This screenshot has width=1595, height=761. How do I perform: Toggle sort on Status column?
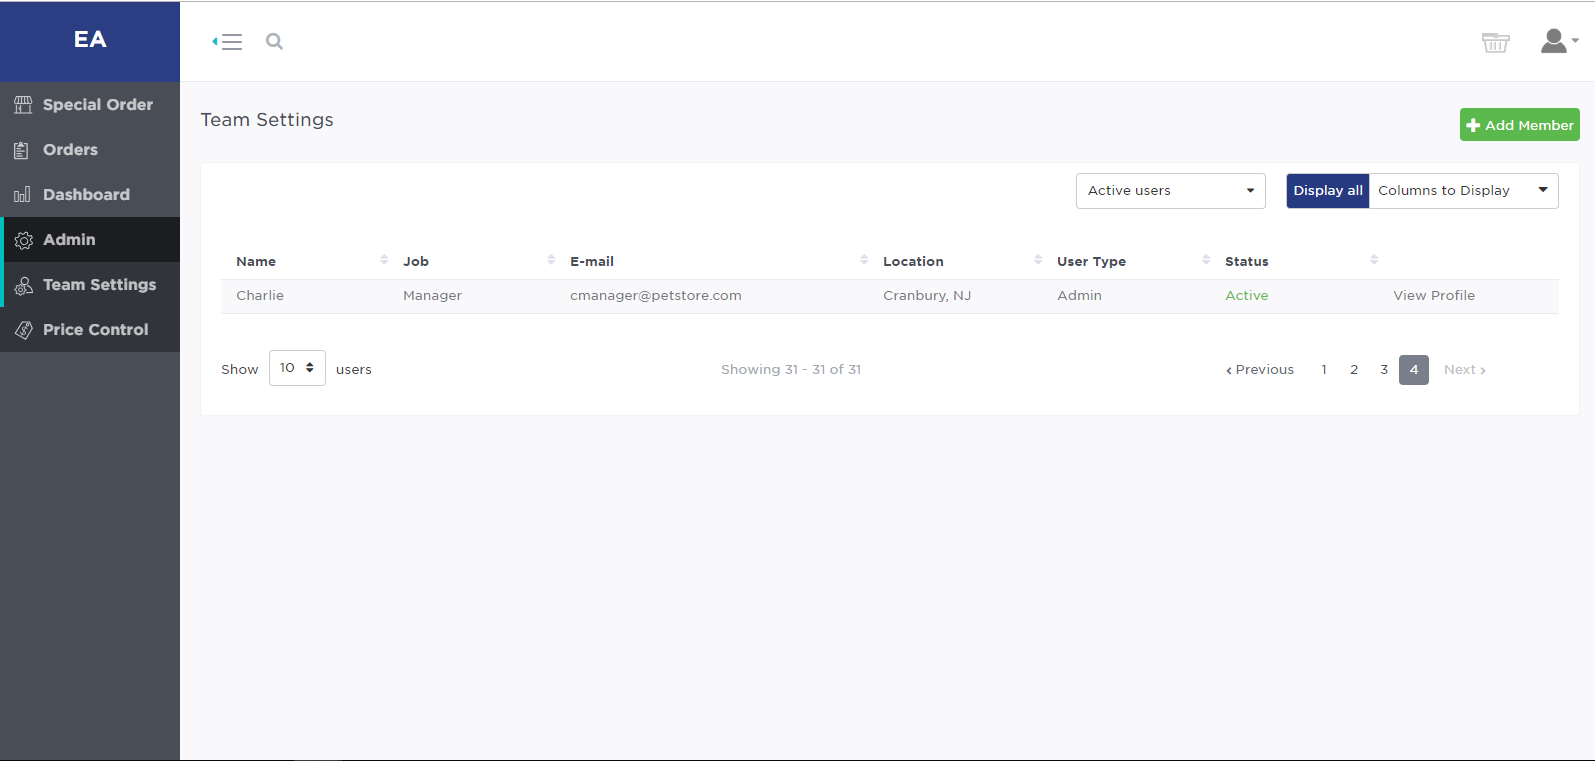pyautogui.click(x=1374, y=260)
